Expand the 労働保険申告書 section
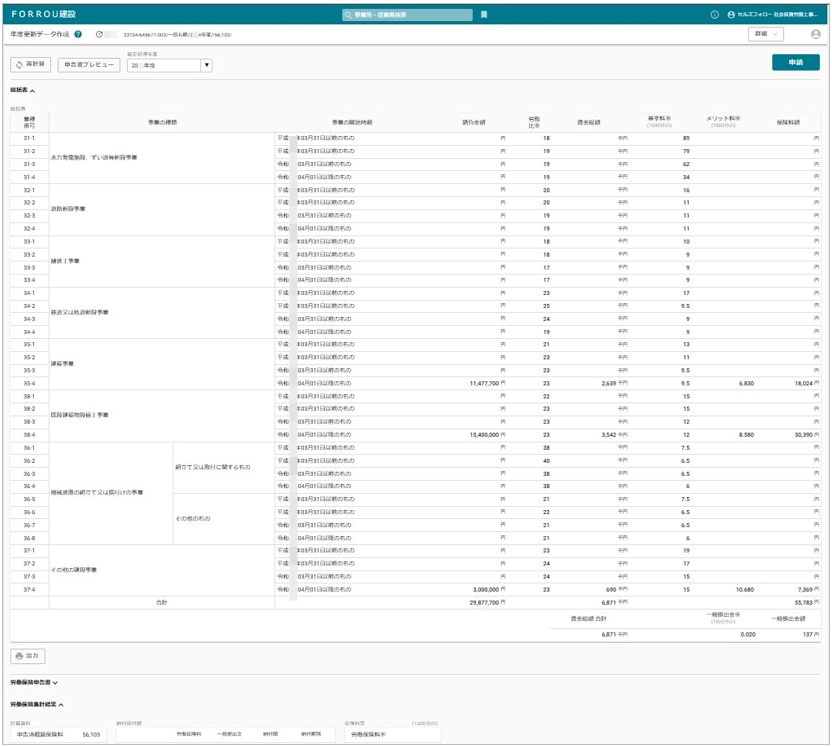 pyautogui.click(x=34, y=683)
